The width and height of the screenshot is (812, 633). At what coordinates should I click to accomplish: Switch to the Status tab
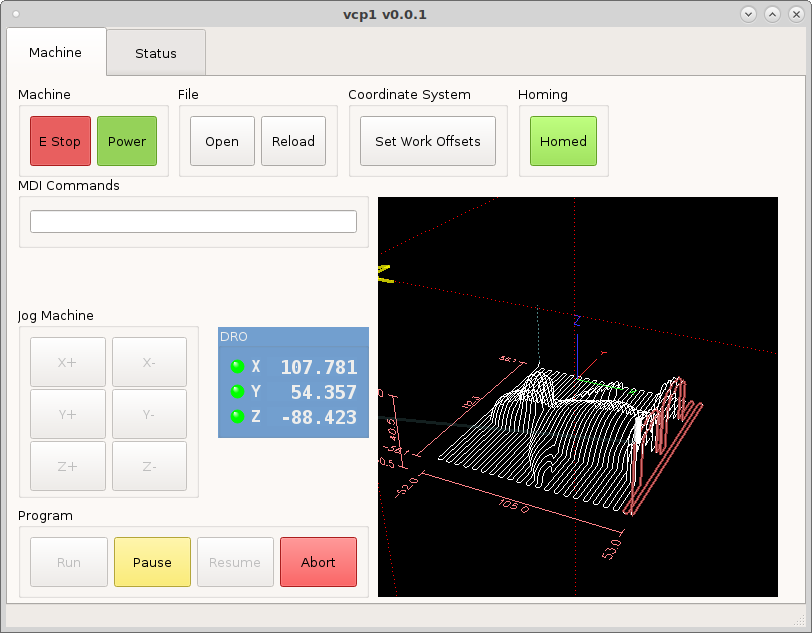coord(156,53)
